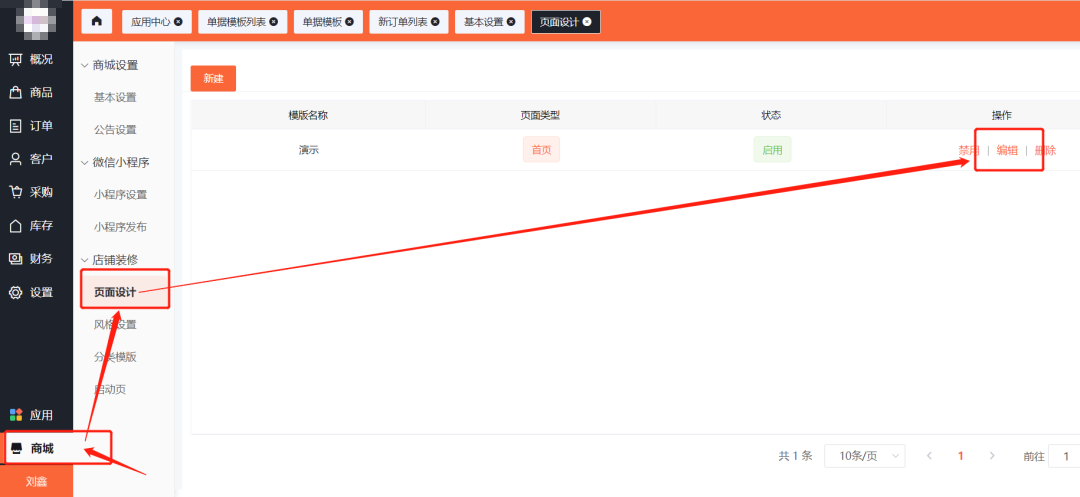
Task: Open the 10条/页 page size dropdown
Action: [x=864, y=456]
